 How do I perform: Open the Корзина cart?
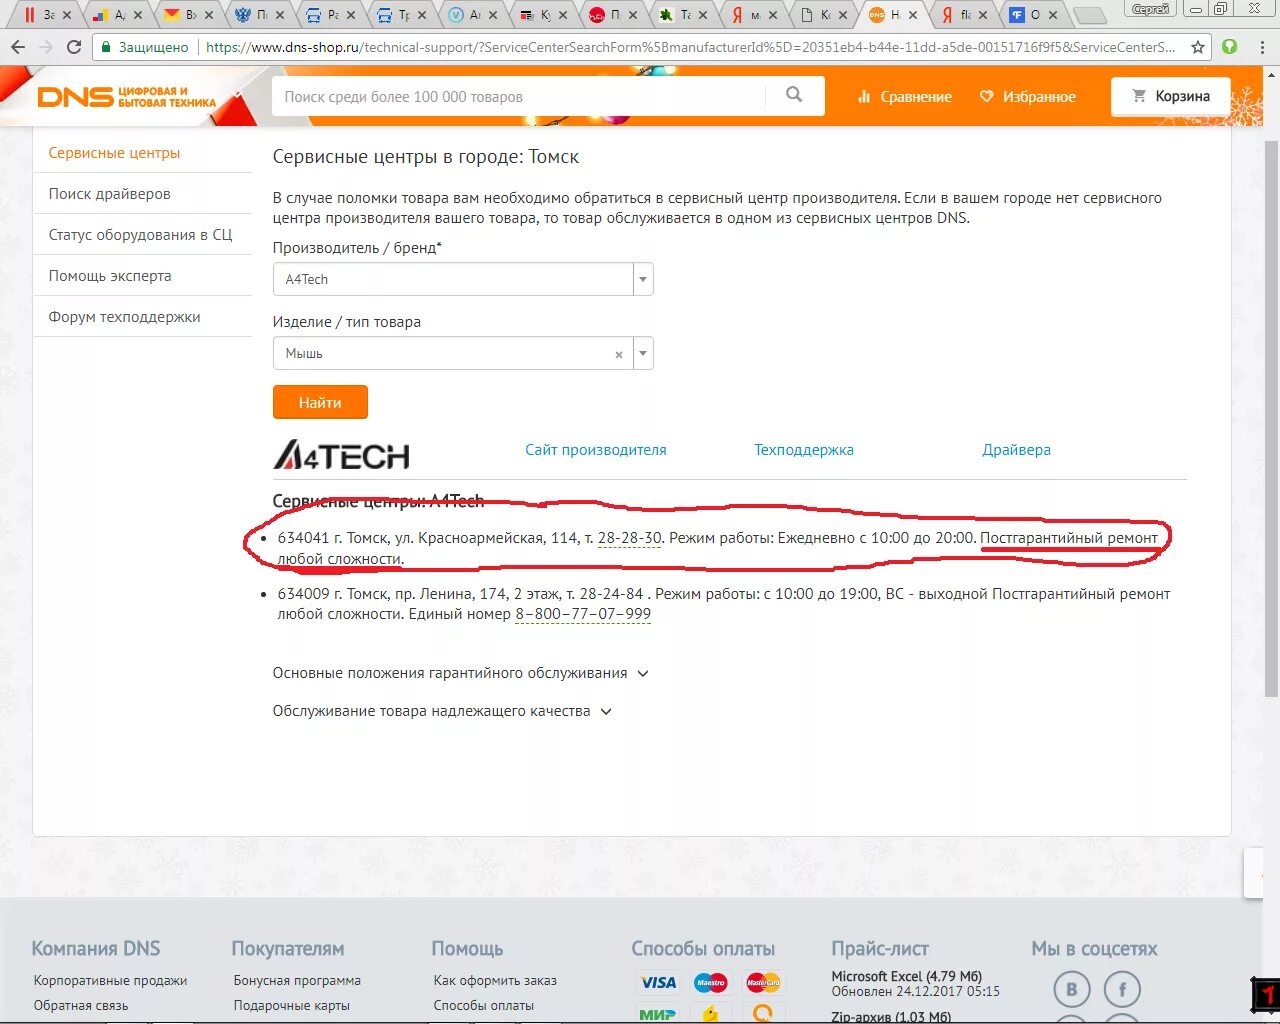(1171, 96)
